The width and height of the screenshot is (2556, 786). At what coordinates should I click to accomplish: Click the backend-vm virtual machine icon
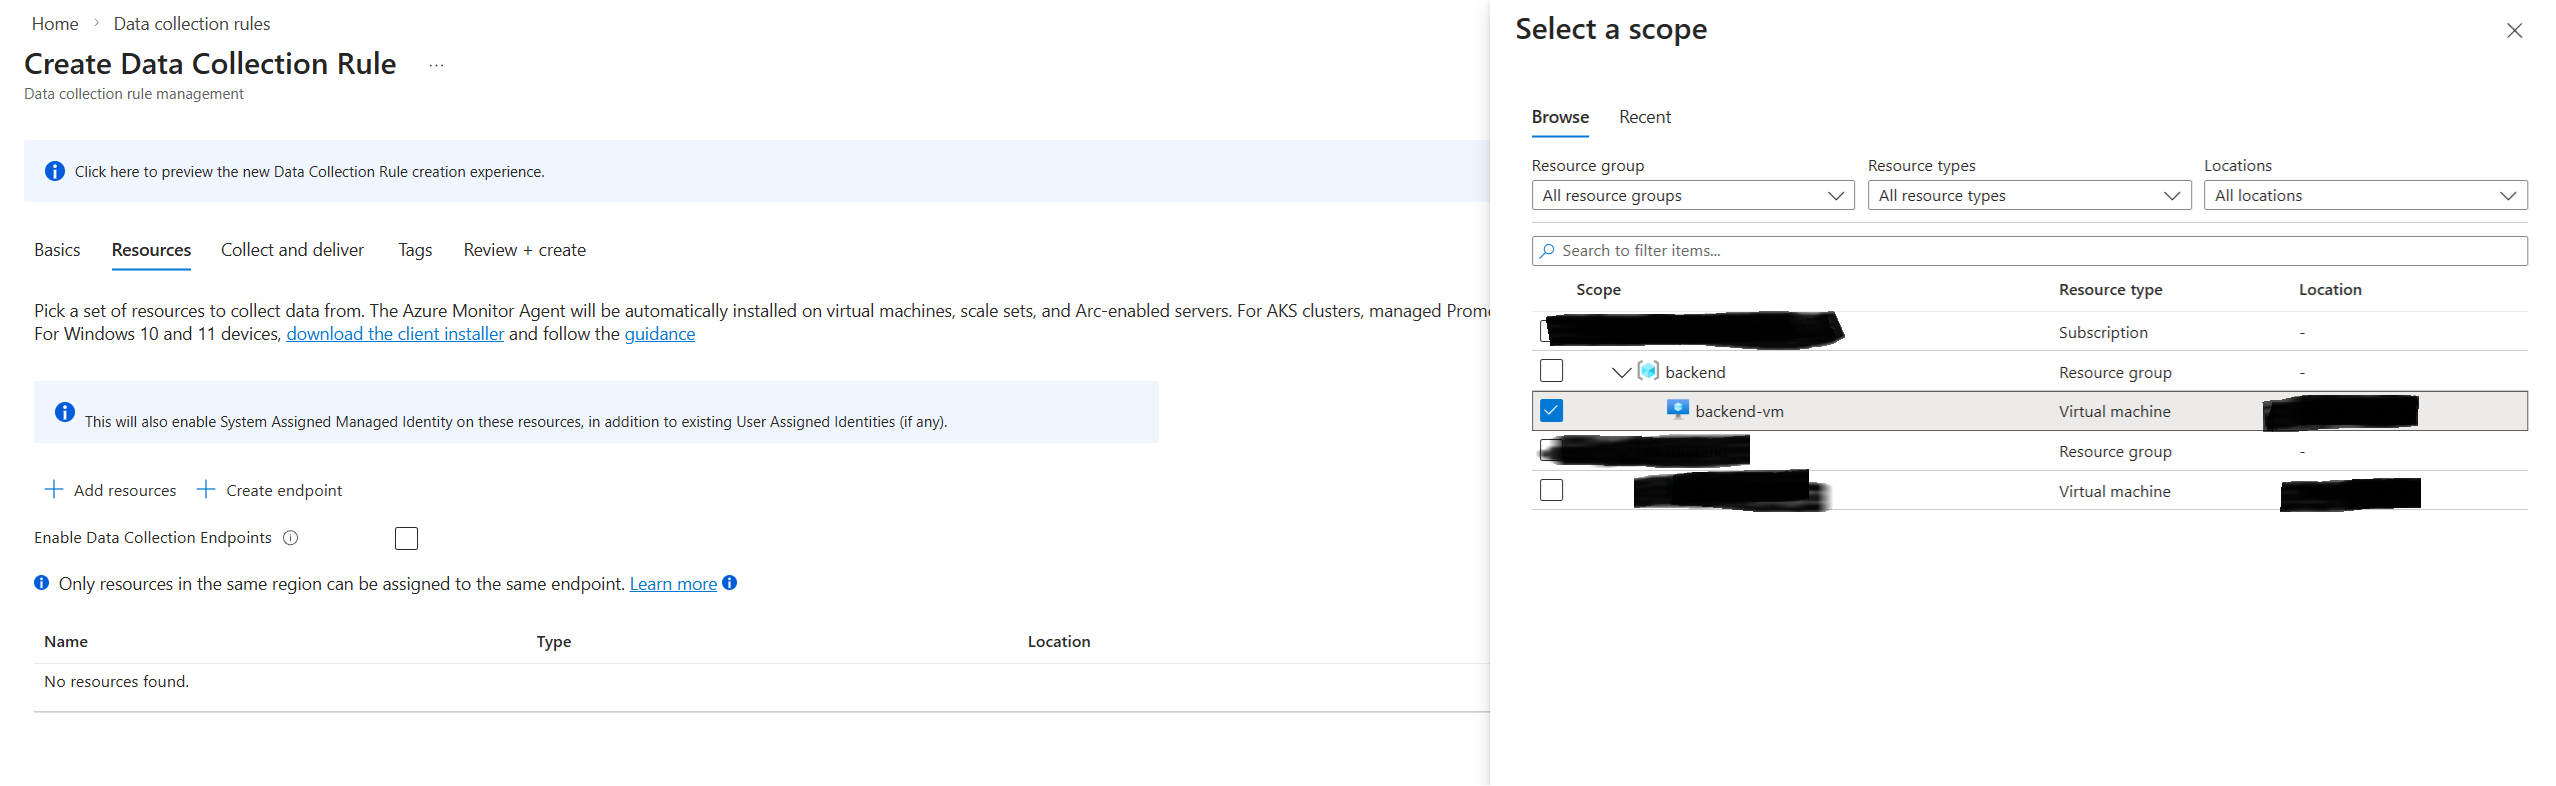click(x=1678, y=410)
